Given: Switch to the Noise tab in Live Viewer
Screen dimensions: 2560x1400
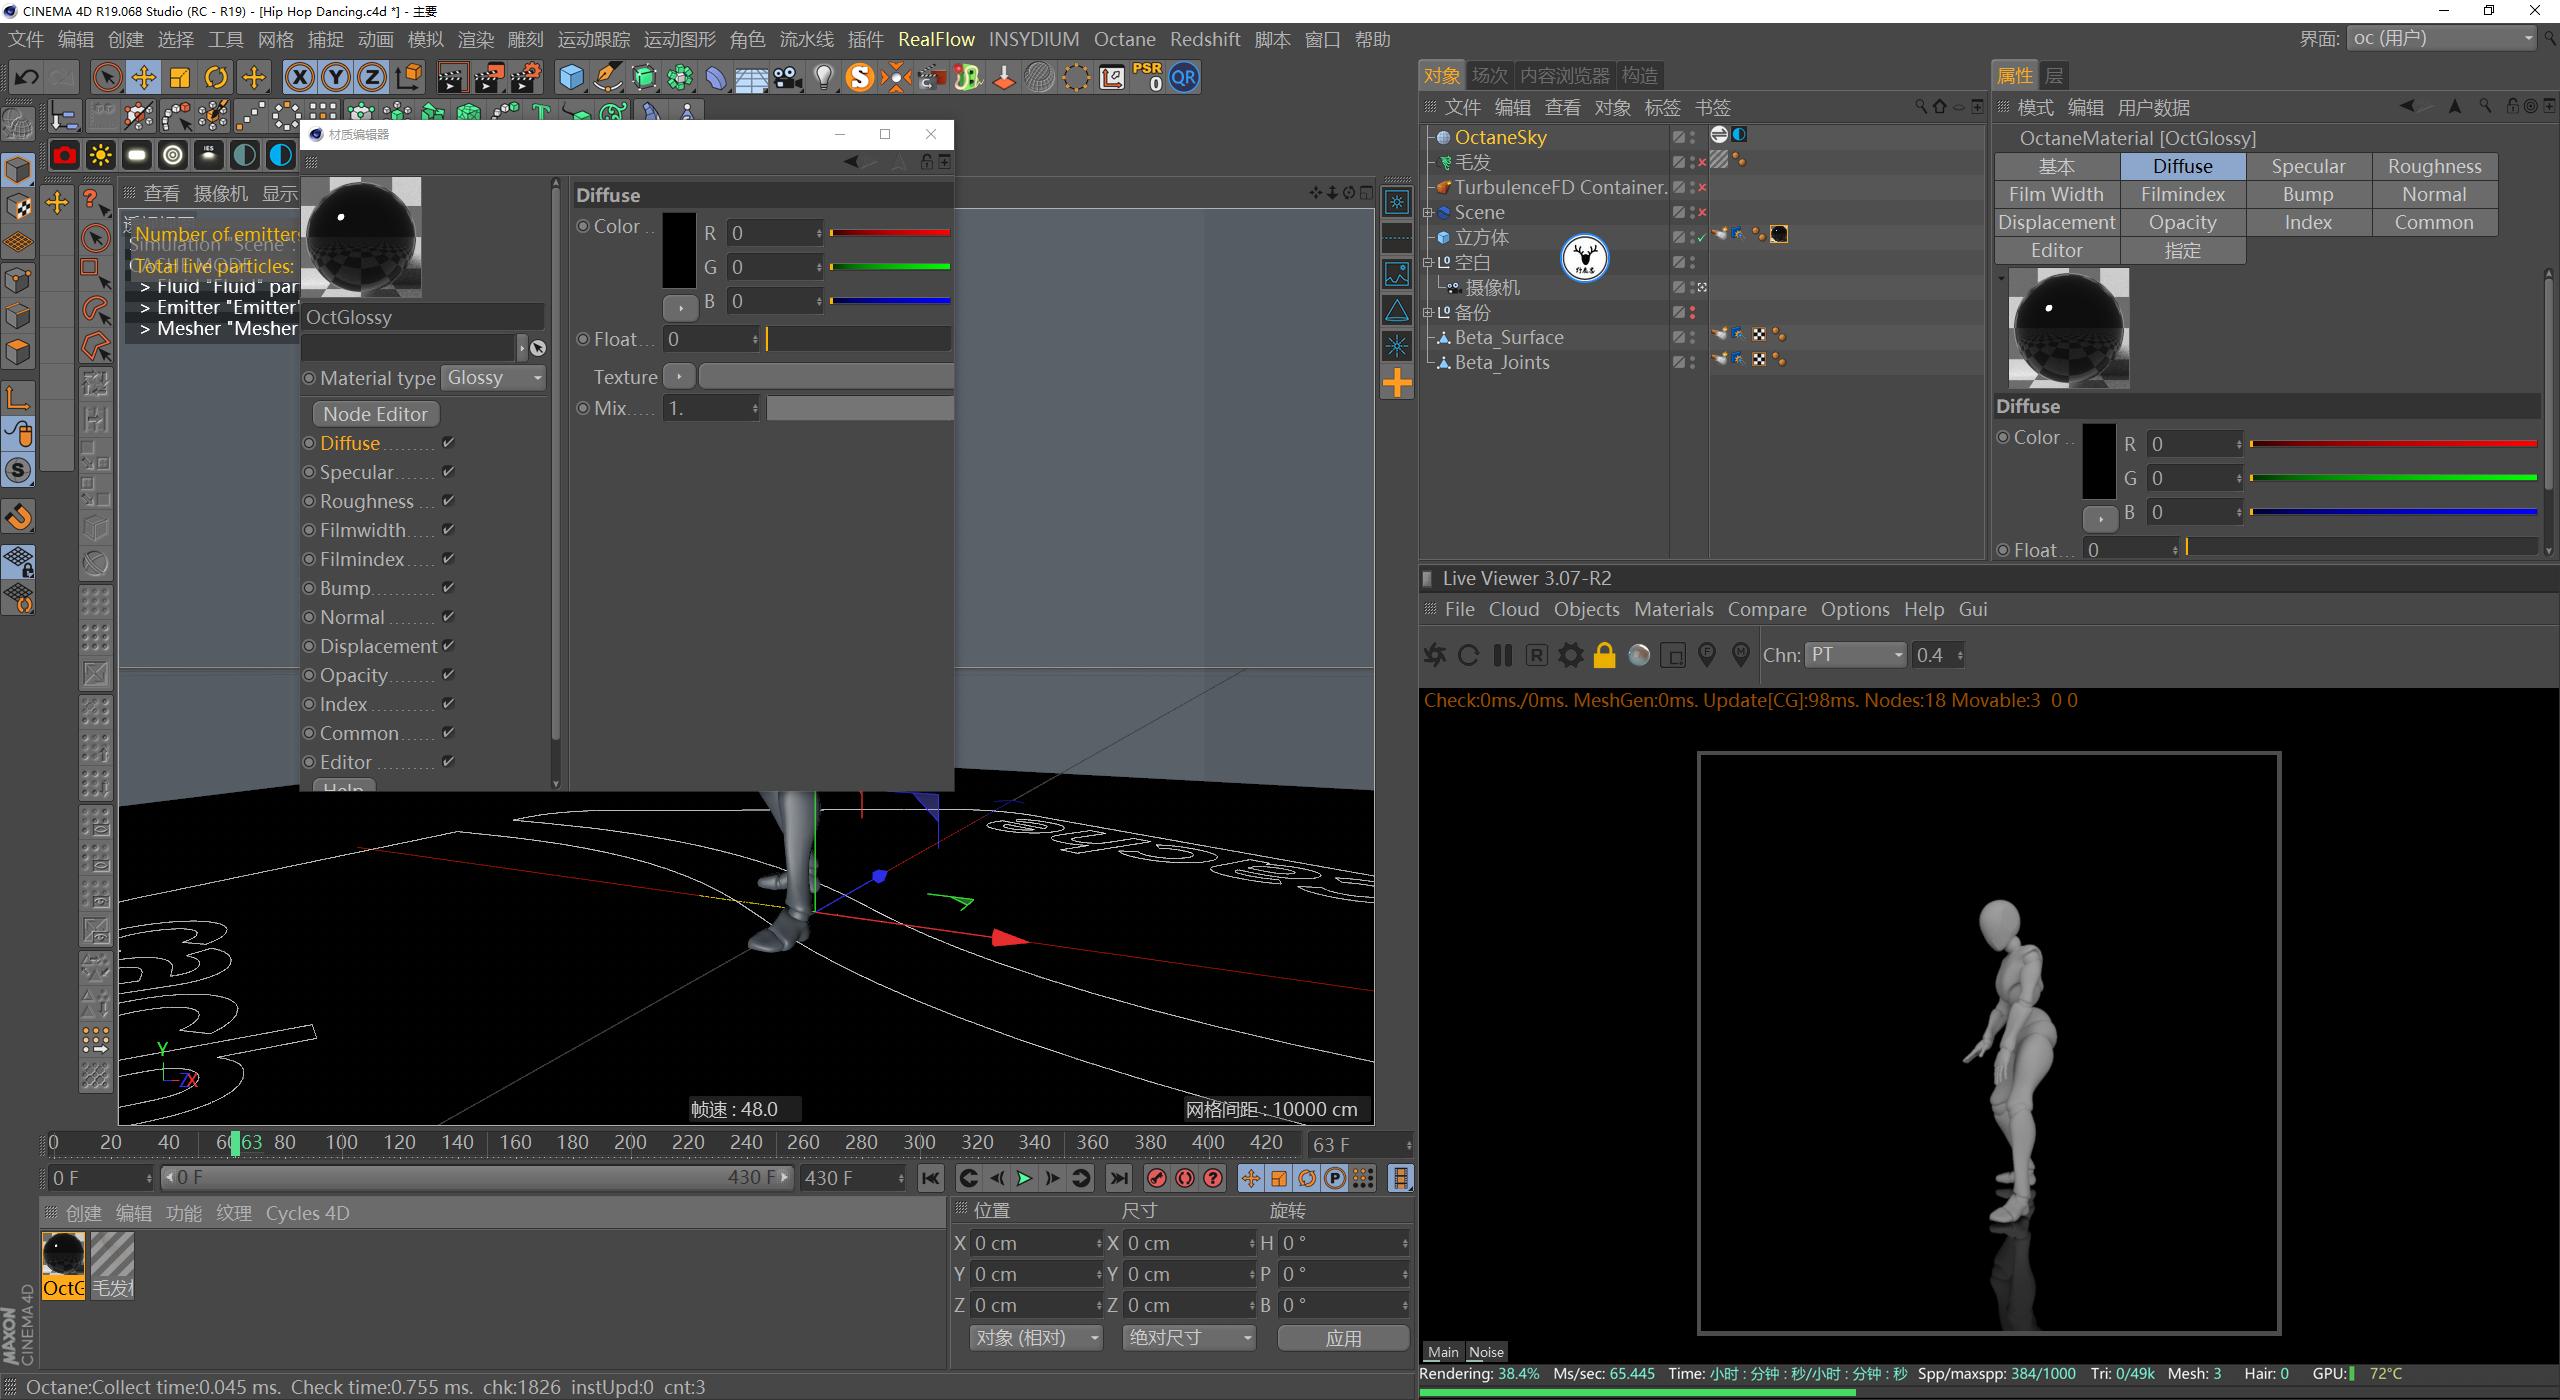Looking at the screenshot, I should tap(1486, 1351).
